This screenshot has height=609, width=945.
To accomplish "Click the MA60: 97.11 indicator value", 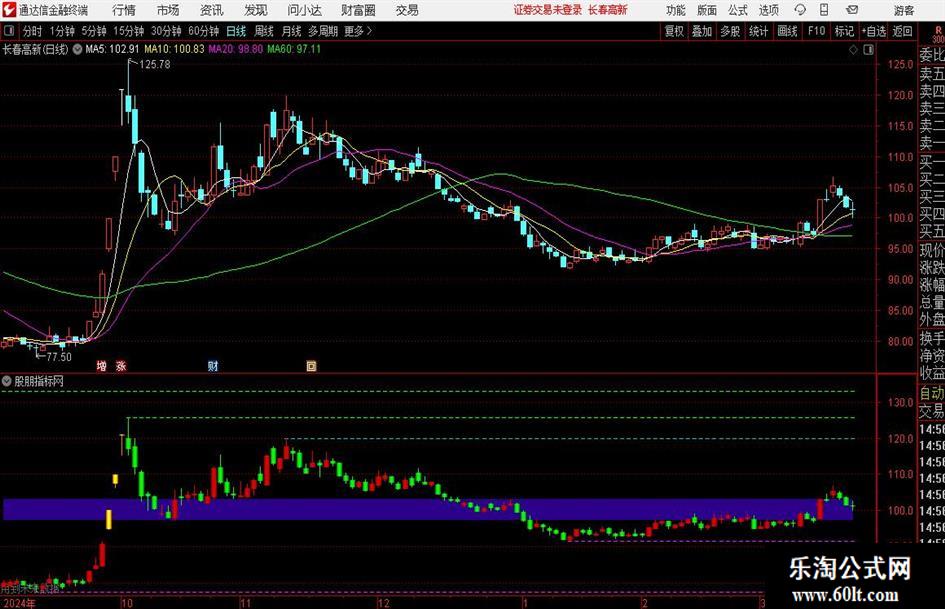I will [294, 49].
